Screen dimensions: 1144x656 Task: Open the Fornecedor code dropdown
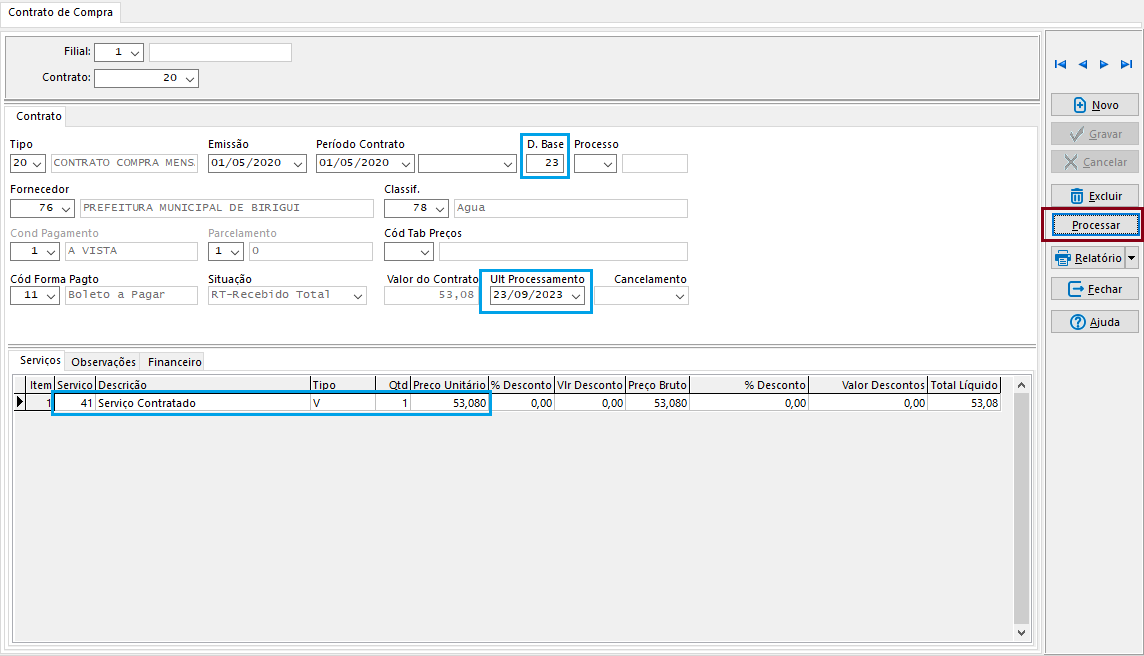(x=66, y=209)
